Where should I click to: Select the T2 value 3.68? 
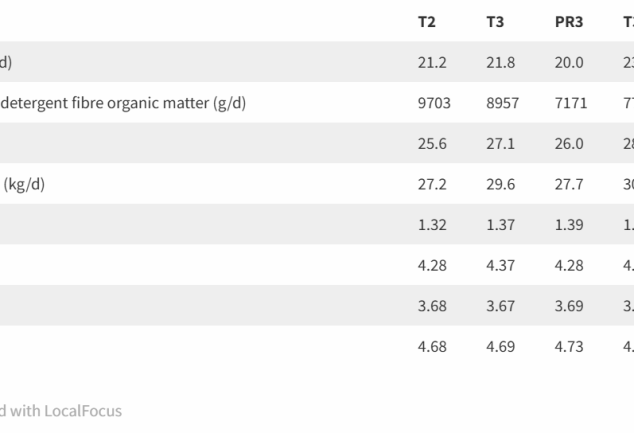(x=432, y=306)
